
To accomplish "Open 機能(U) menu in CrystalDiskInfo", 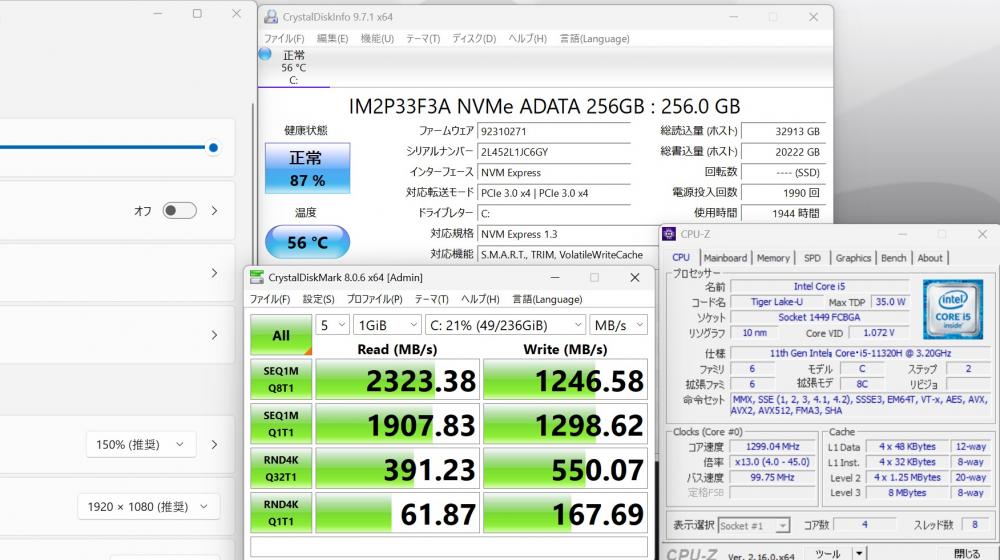I will click(377, 38).
